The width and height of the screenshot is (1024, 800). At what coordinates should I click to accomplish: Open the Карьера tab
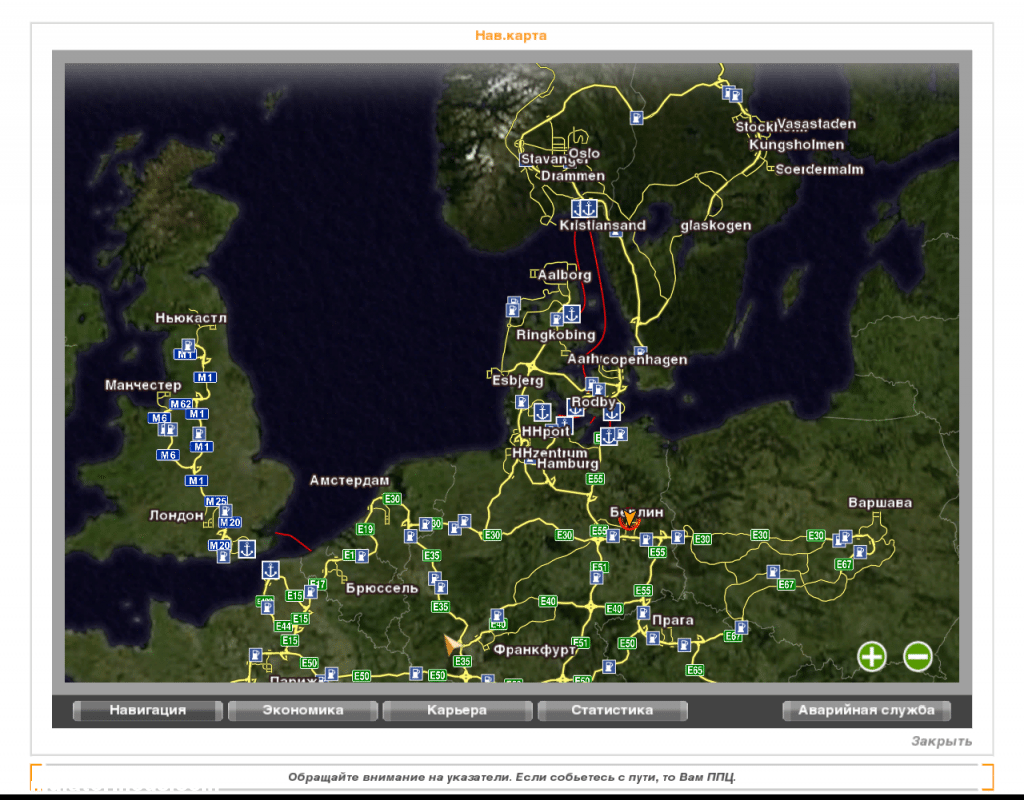pyautogui.click(x=457, y=710)
